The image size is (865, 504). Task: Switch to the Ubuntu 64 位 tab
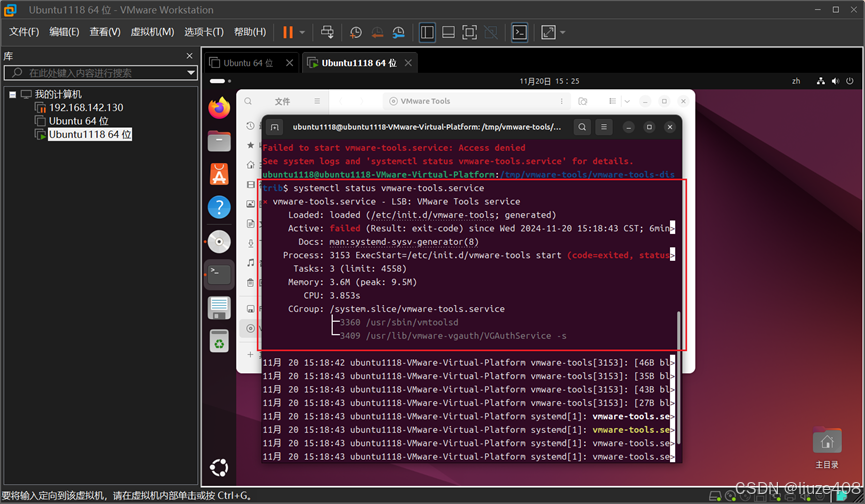pyautogui.click(x=248, y=63)
